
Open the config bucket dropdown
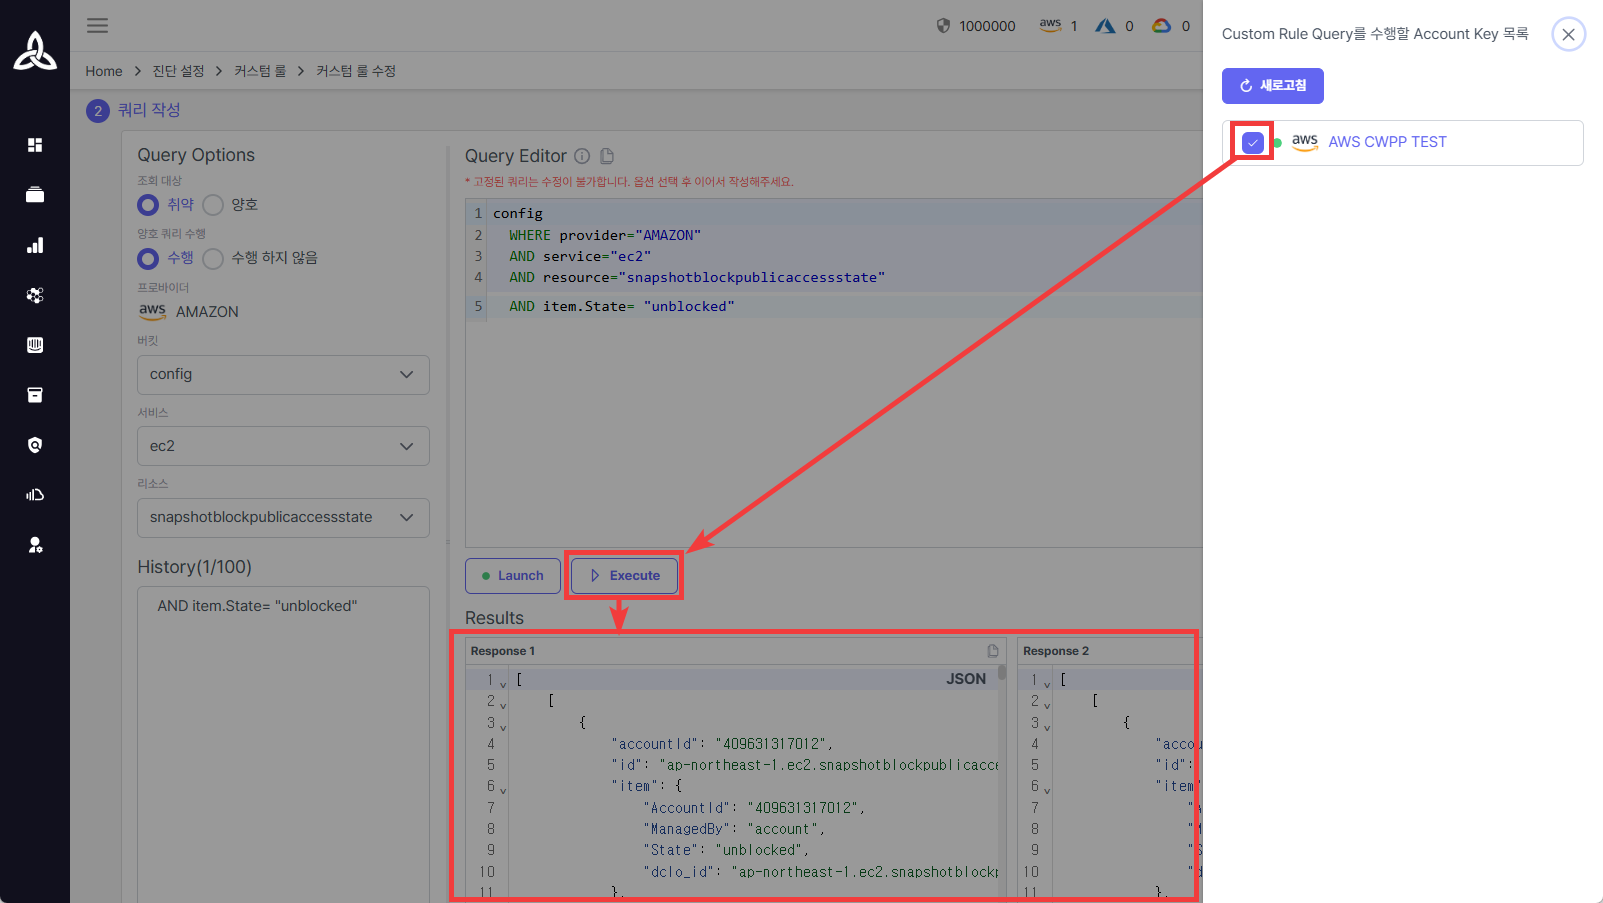pyautogui.click(x=283, y=375)
